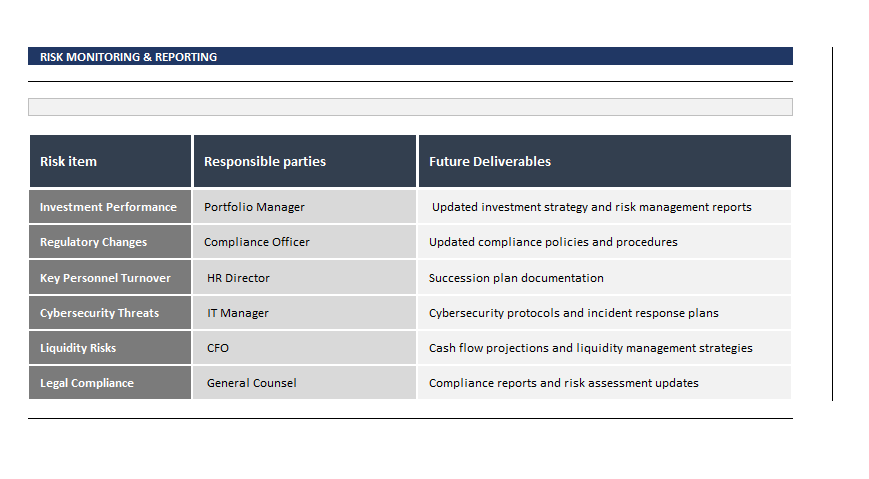869x479 pixels.
Task: Select the HR Director cell
Action: coord(305,277)
